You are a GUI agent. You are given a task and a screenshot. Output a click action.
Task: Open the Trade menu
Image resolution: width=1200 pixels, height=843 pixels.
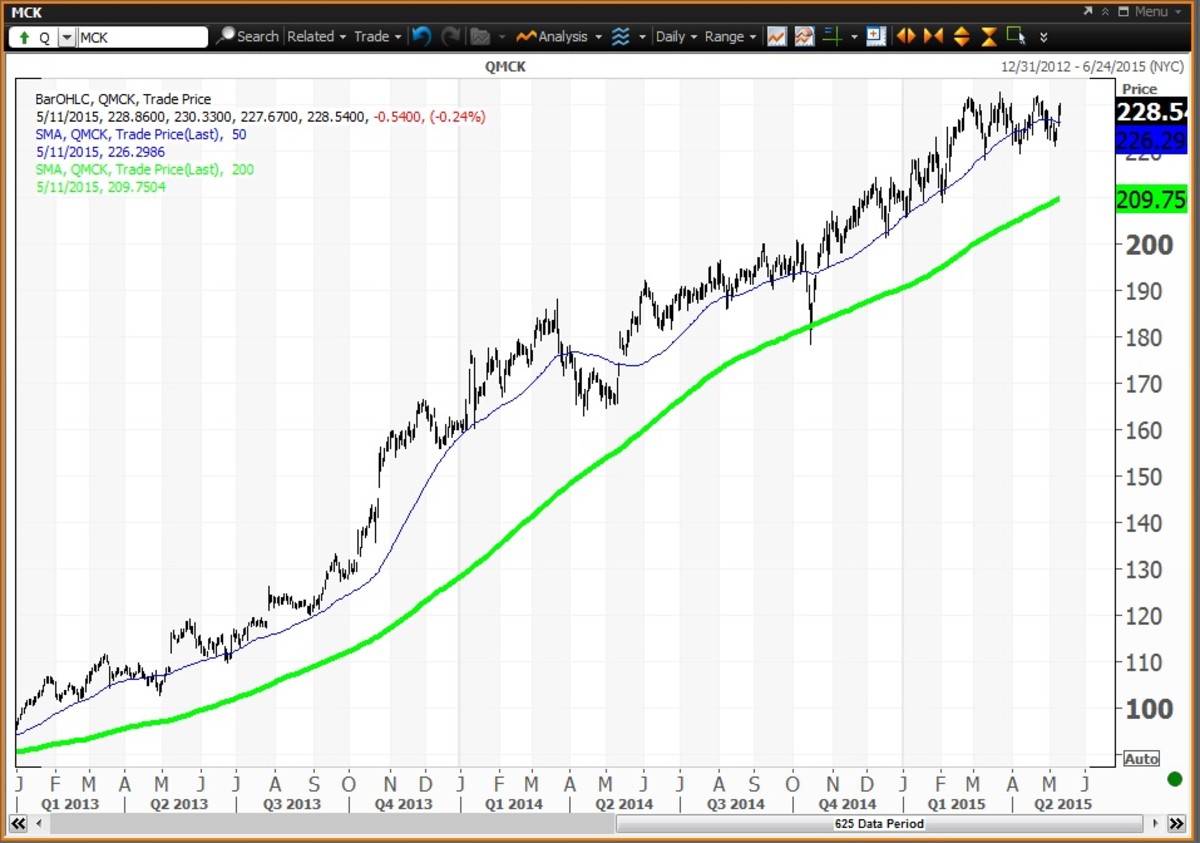376,36
